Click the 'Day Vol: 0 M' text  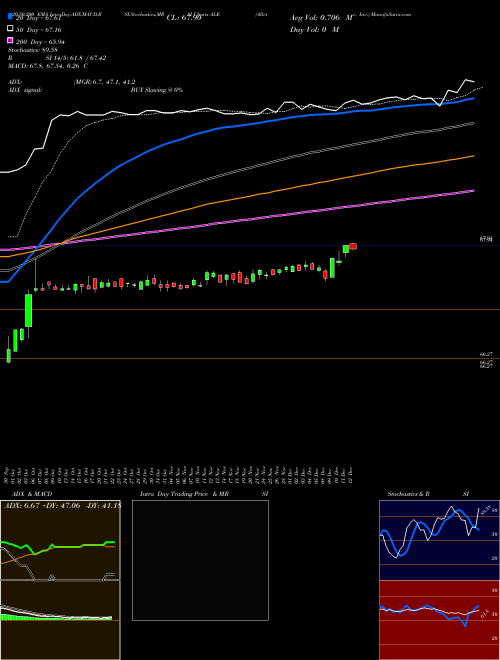[314, 29]
